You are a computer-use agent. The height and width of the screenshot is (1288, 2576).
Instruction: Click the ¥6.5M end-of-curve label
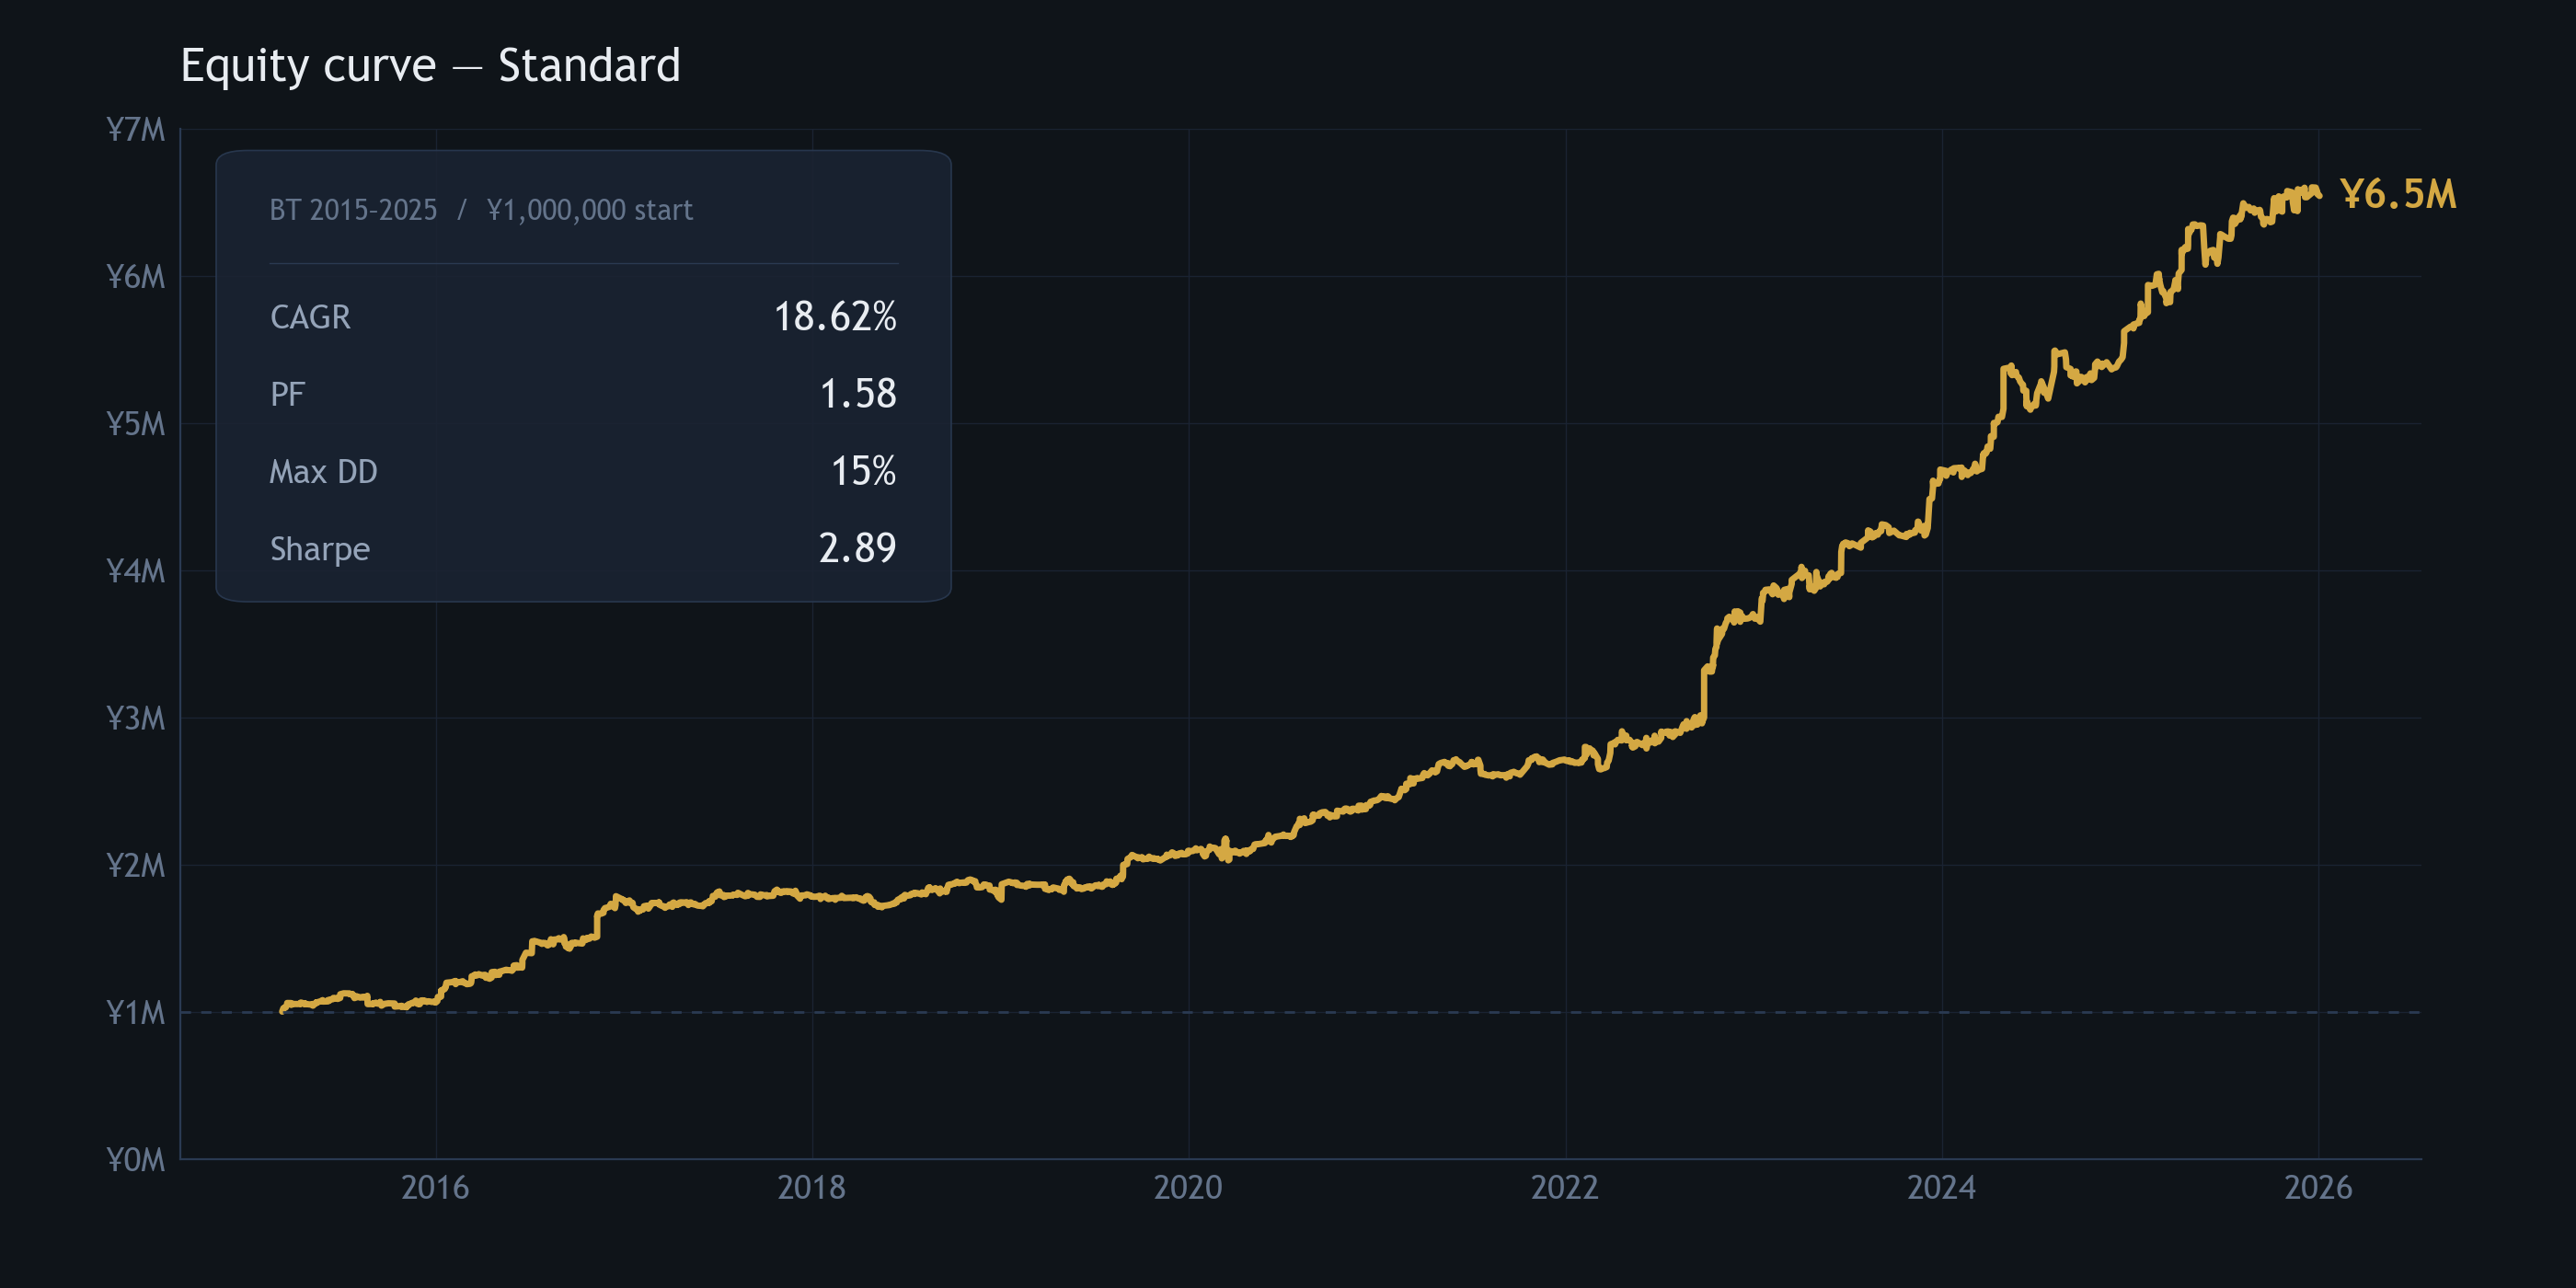click(x=2397, y=195)
